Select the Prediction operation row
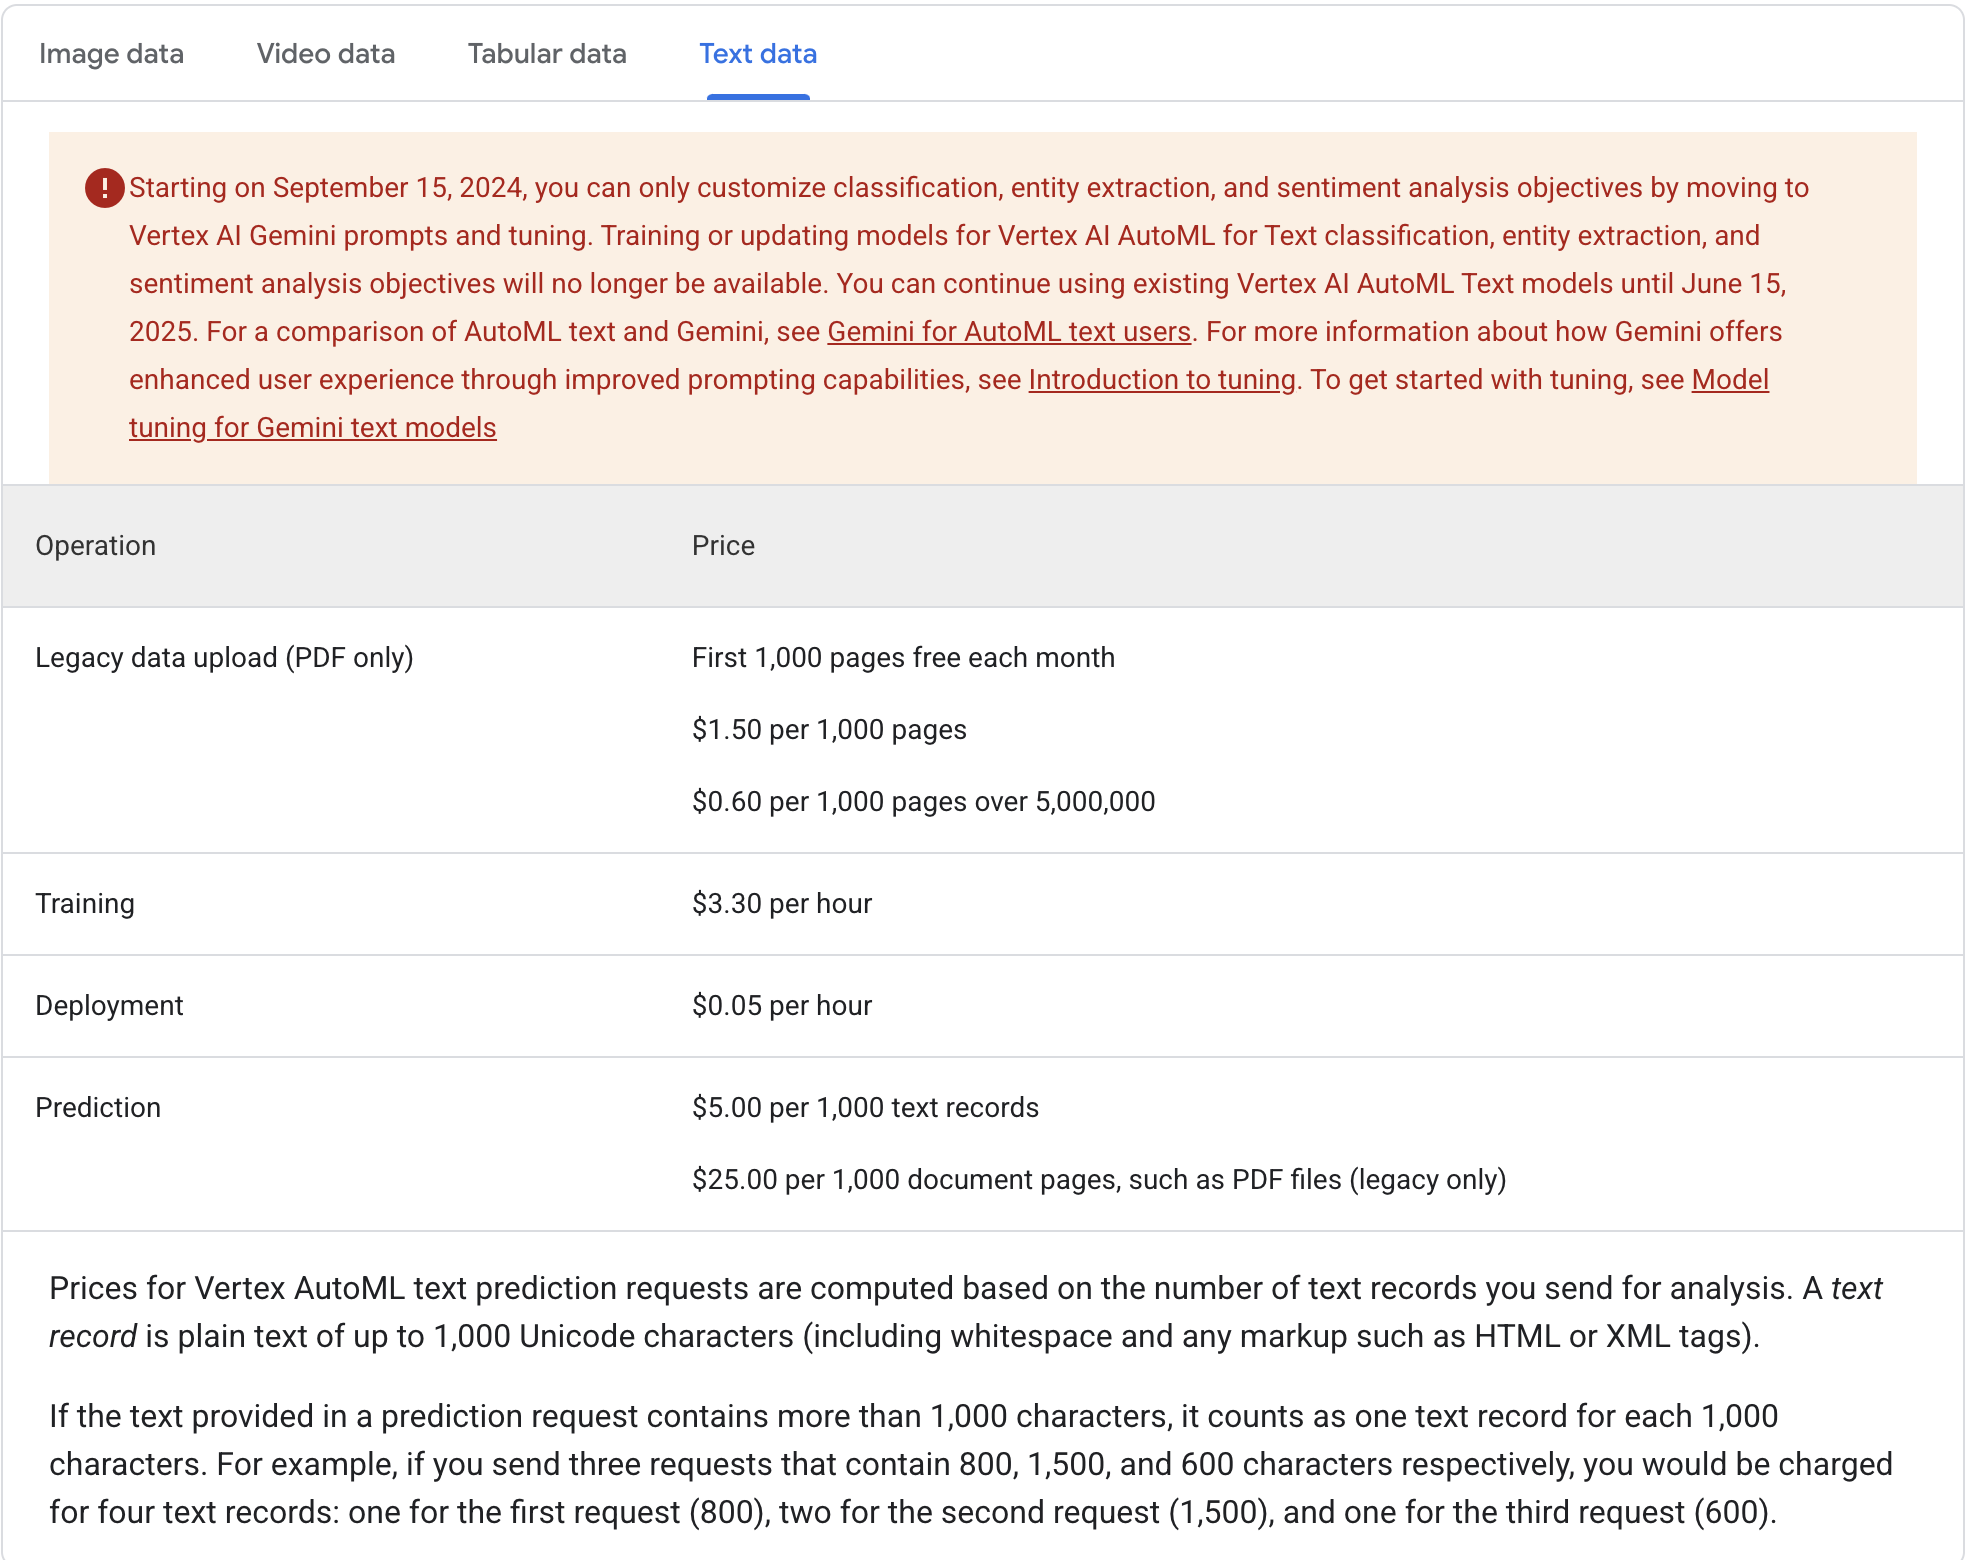Screen dimensions: 1969x1560 [x=98, y=1107]
